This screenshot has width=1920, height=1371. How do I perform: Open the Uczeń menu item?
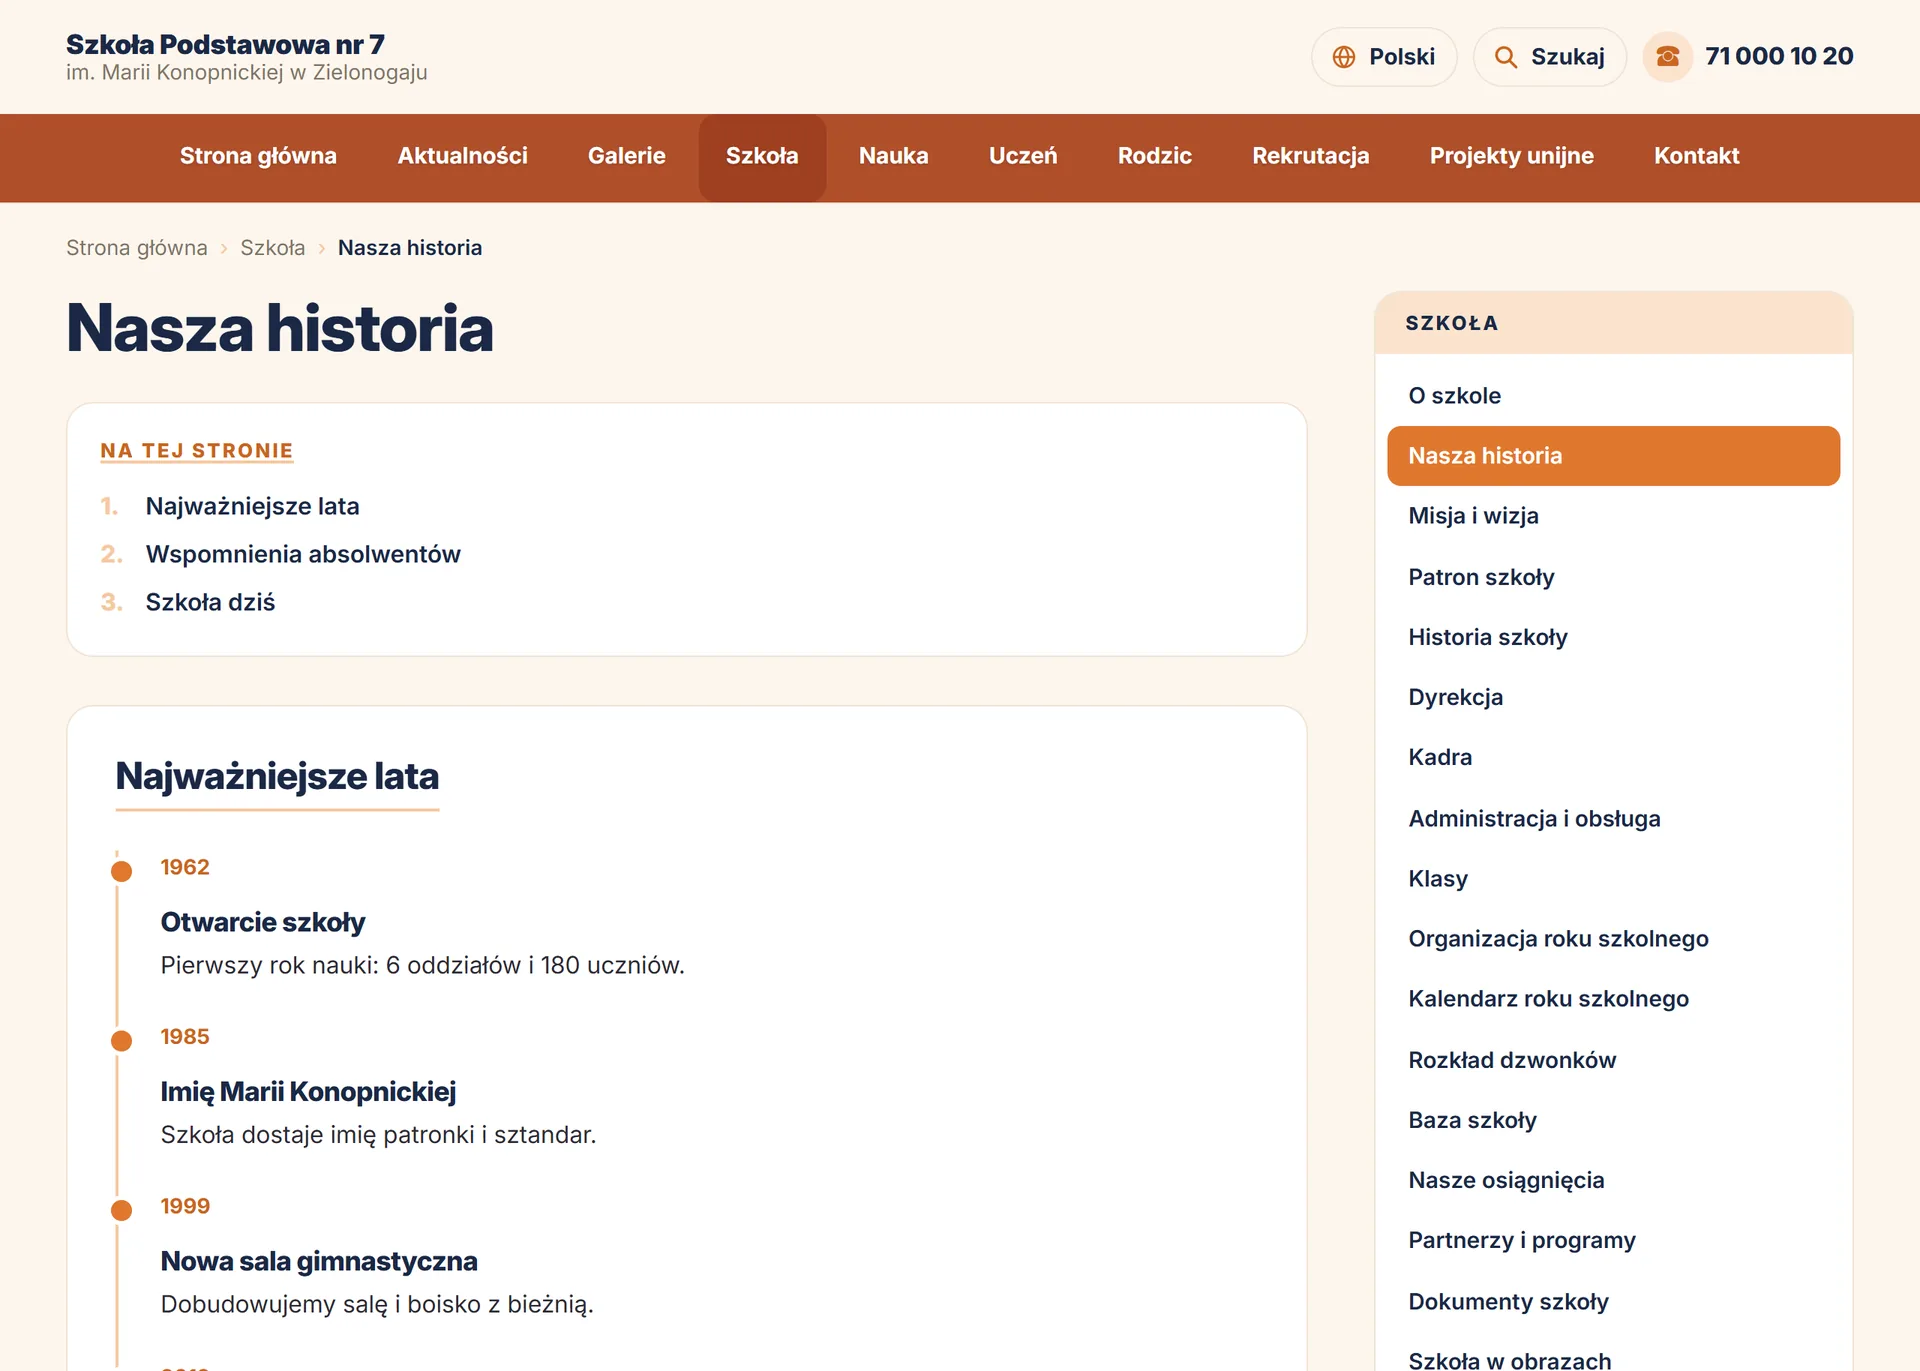[1022, 156]
